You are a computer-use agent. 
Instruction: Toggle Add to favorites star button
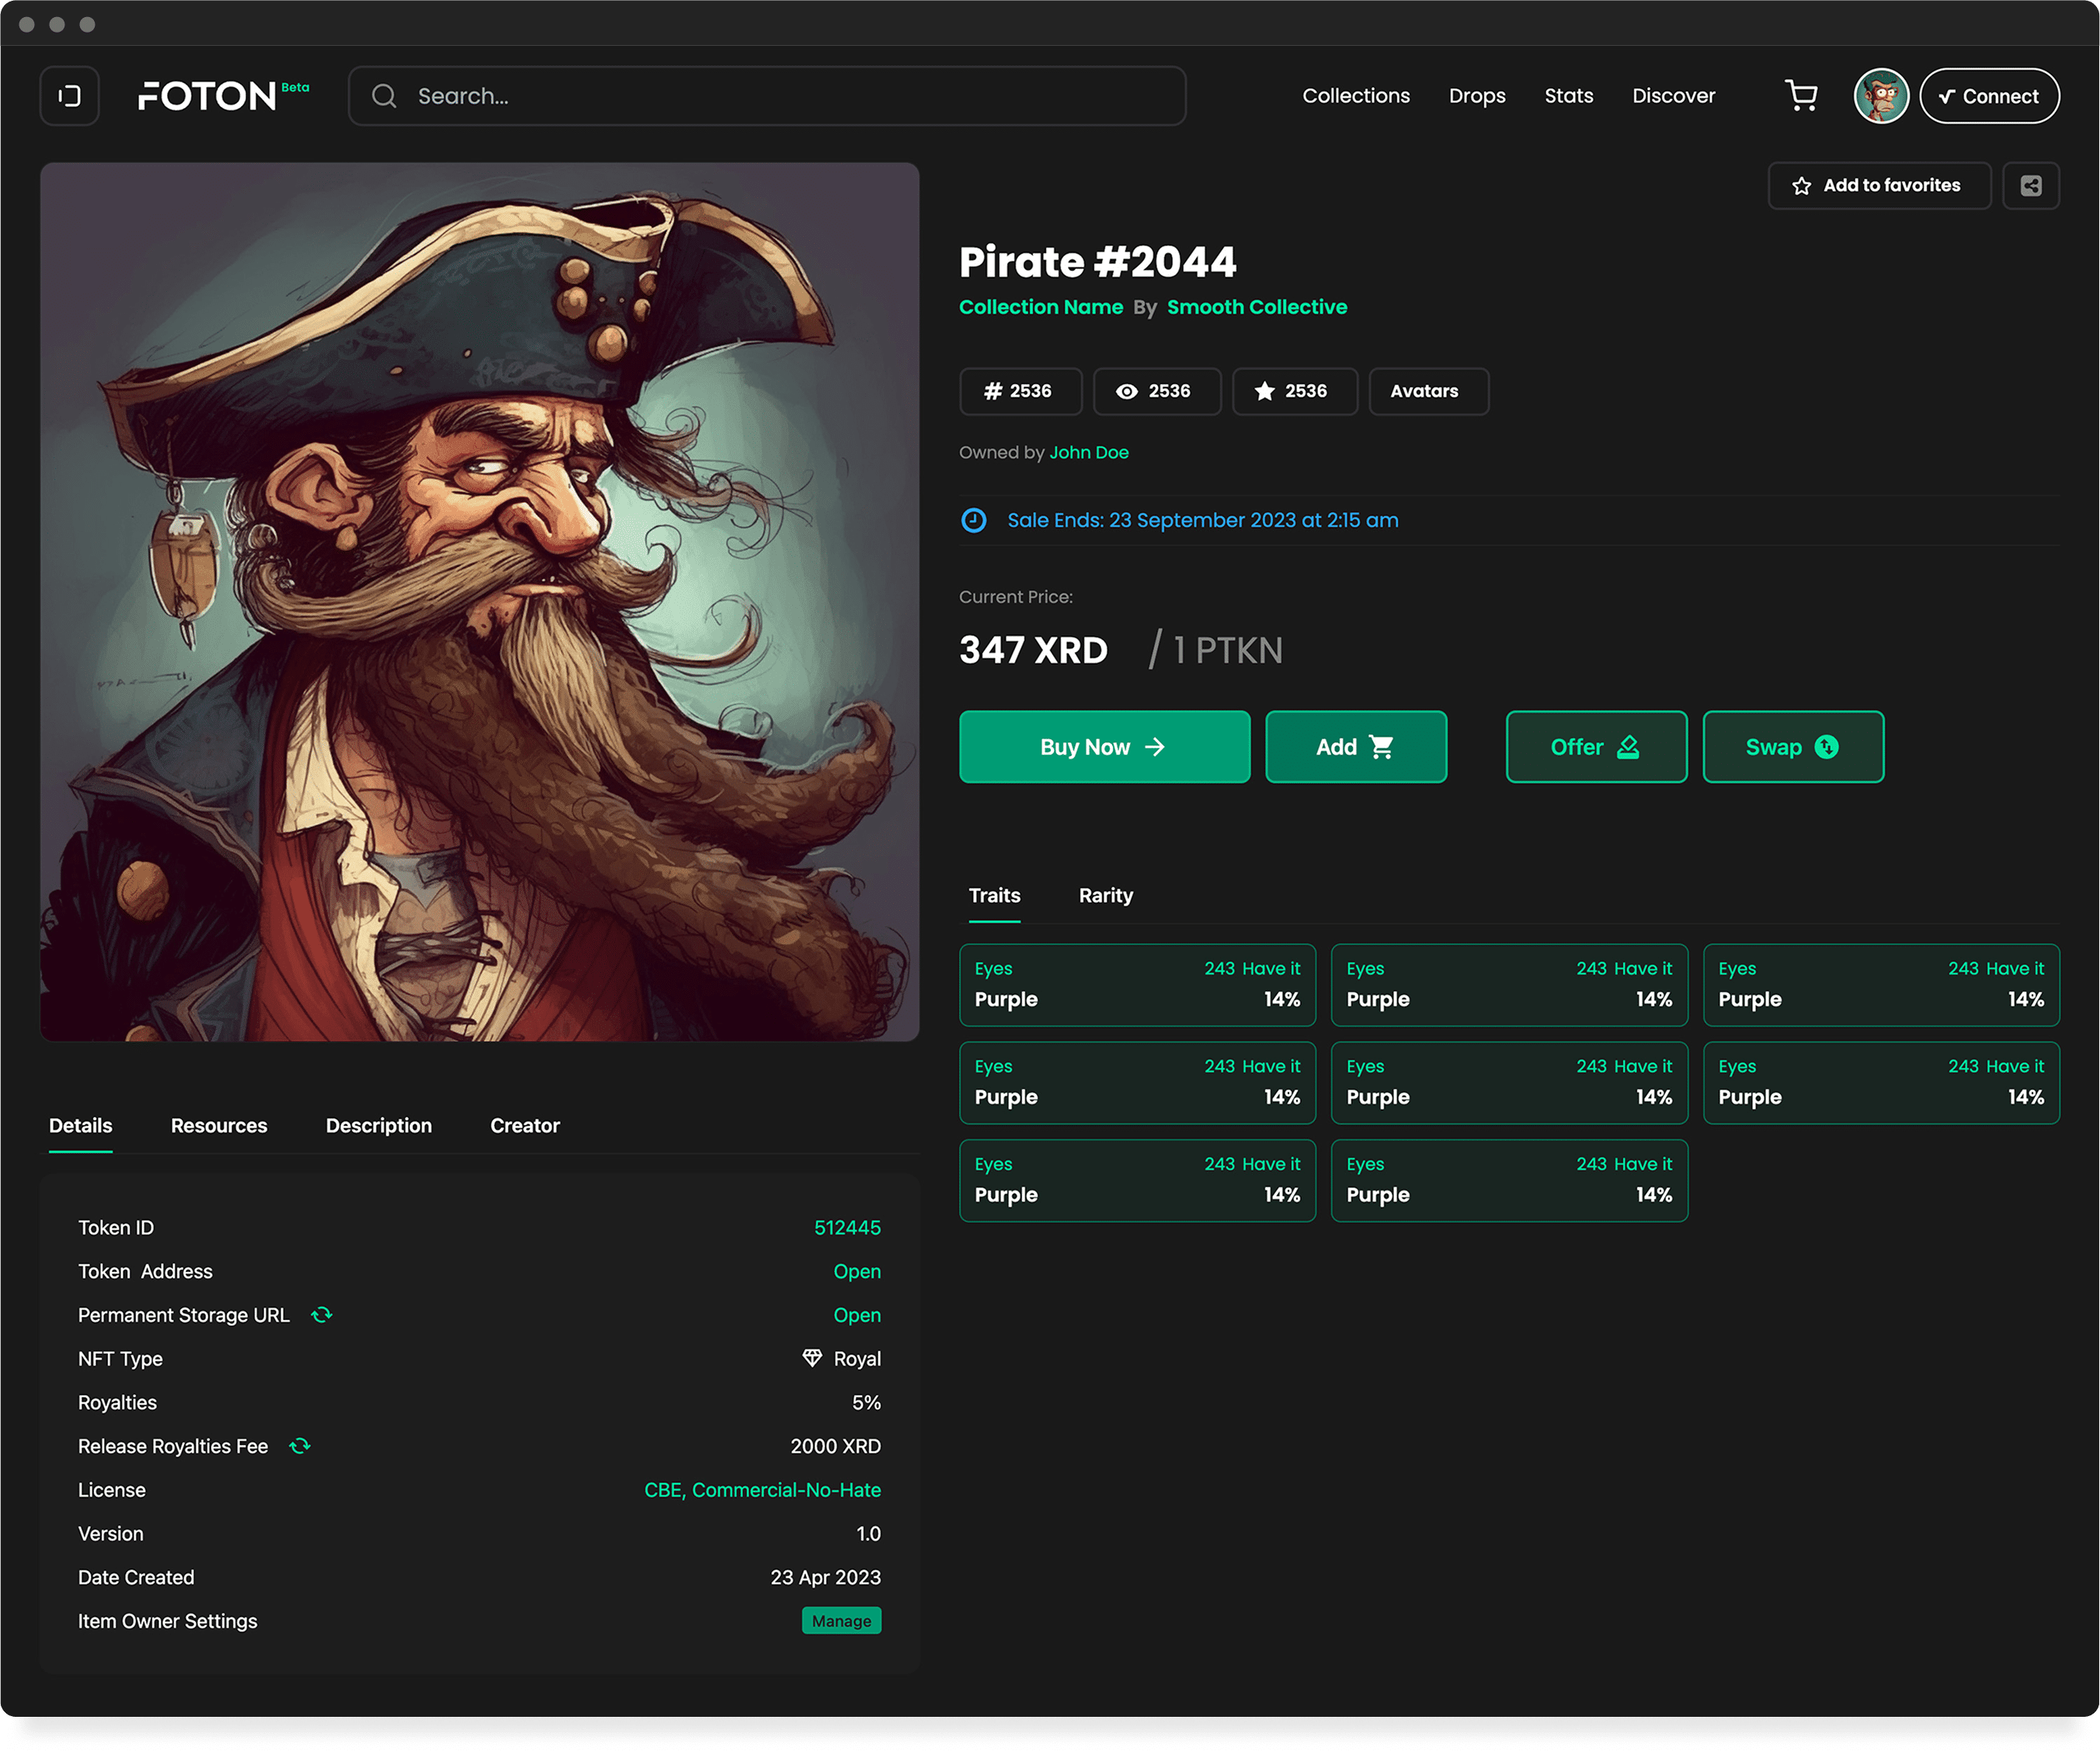tap(1878, 186)
